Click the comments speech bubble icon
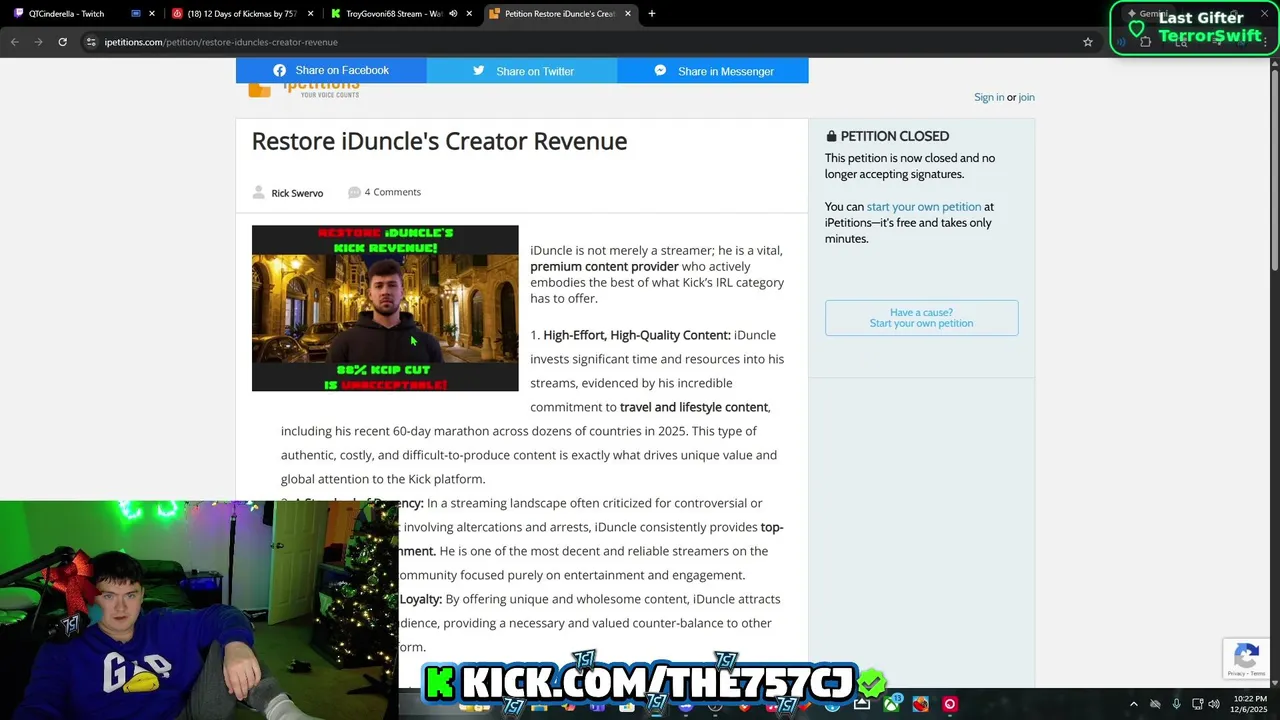Screen dimensions: 1280x720 pos(354,192)
